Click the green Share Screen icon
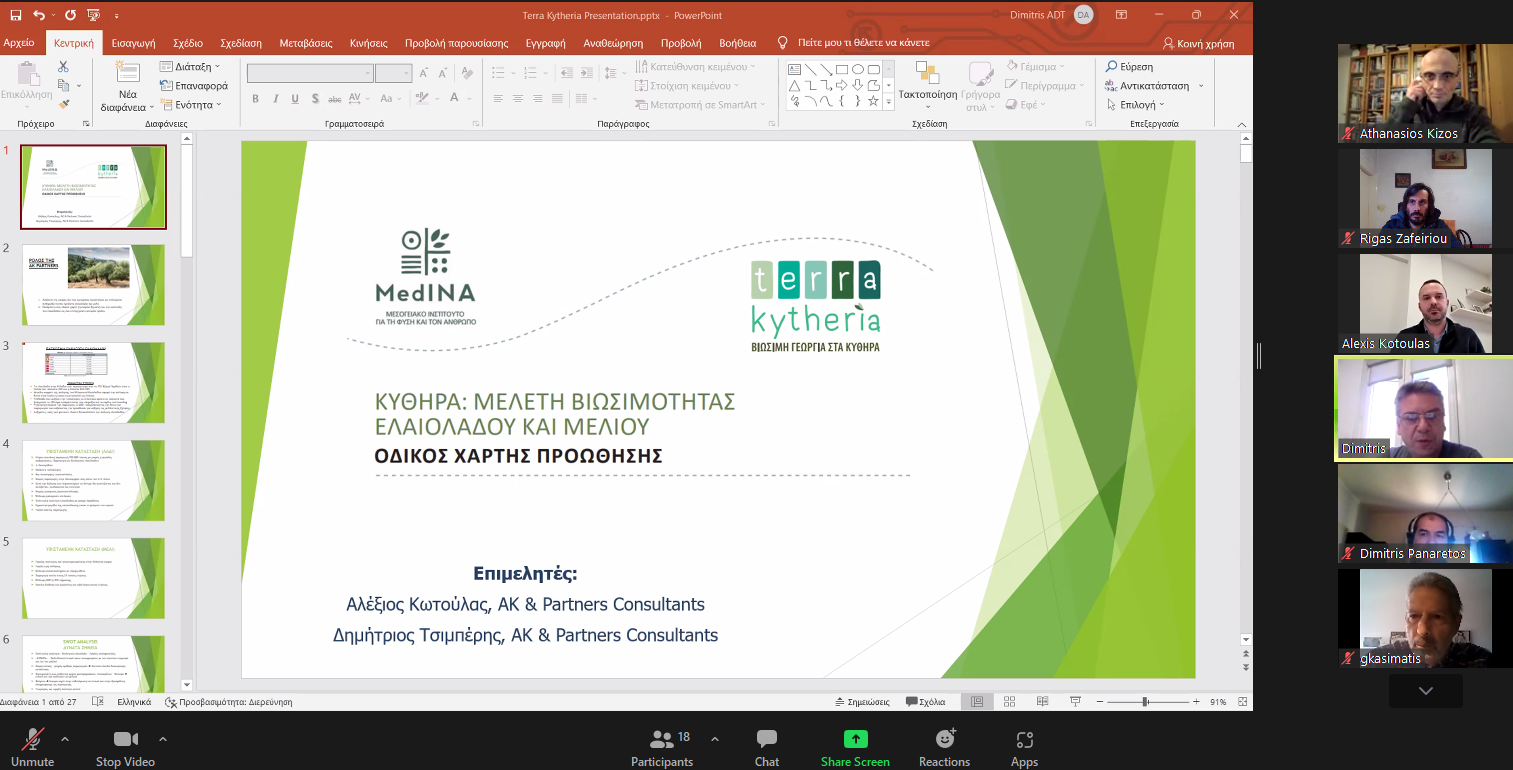Image resolution: width=1513 pixels, height=770 pixels. tap(855, 739)
